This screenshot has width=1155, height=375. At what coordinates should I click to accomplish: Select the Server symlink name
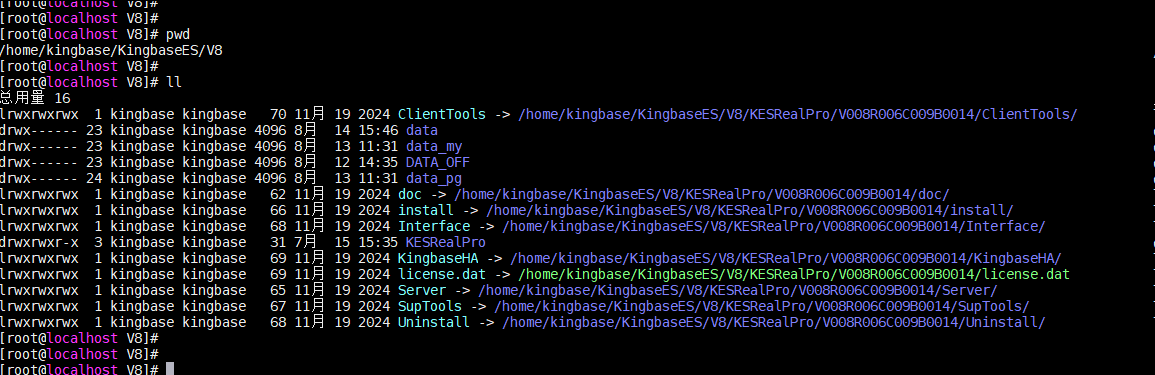422,290
